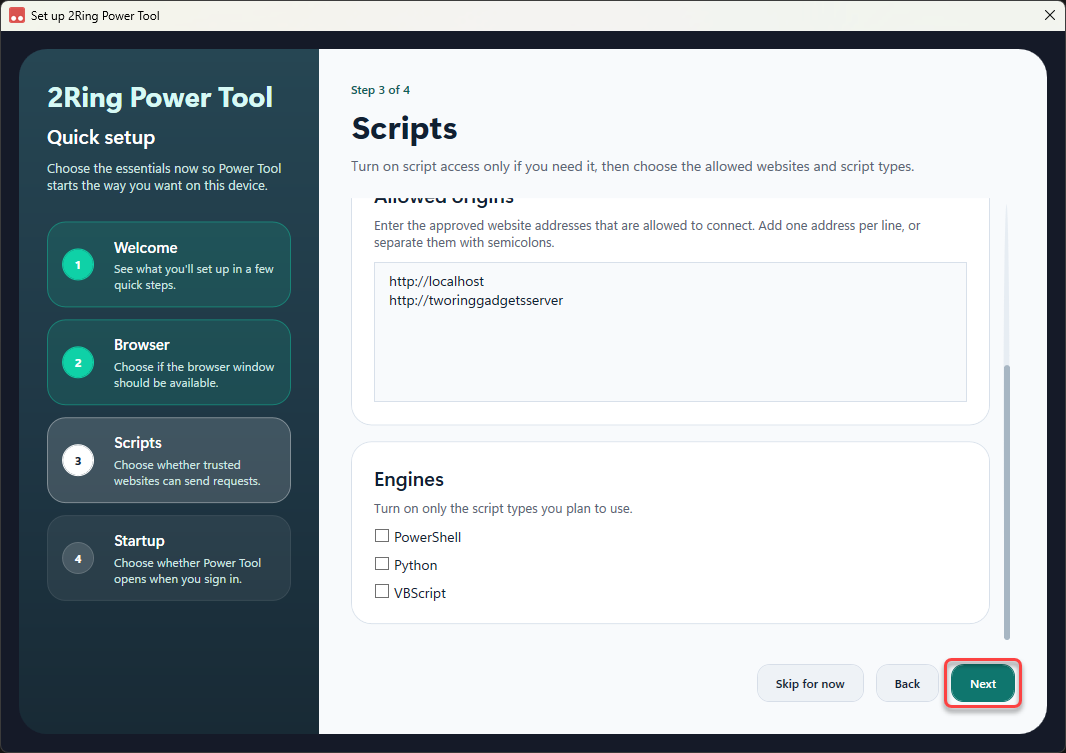Image resolution: width=1066 pixels, height=753 pixels.
Task: Click the PowerShell label text
Action: point(428,537)
